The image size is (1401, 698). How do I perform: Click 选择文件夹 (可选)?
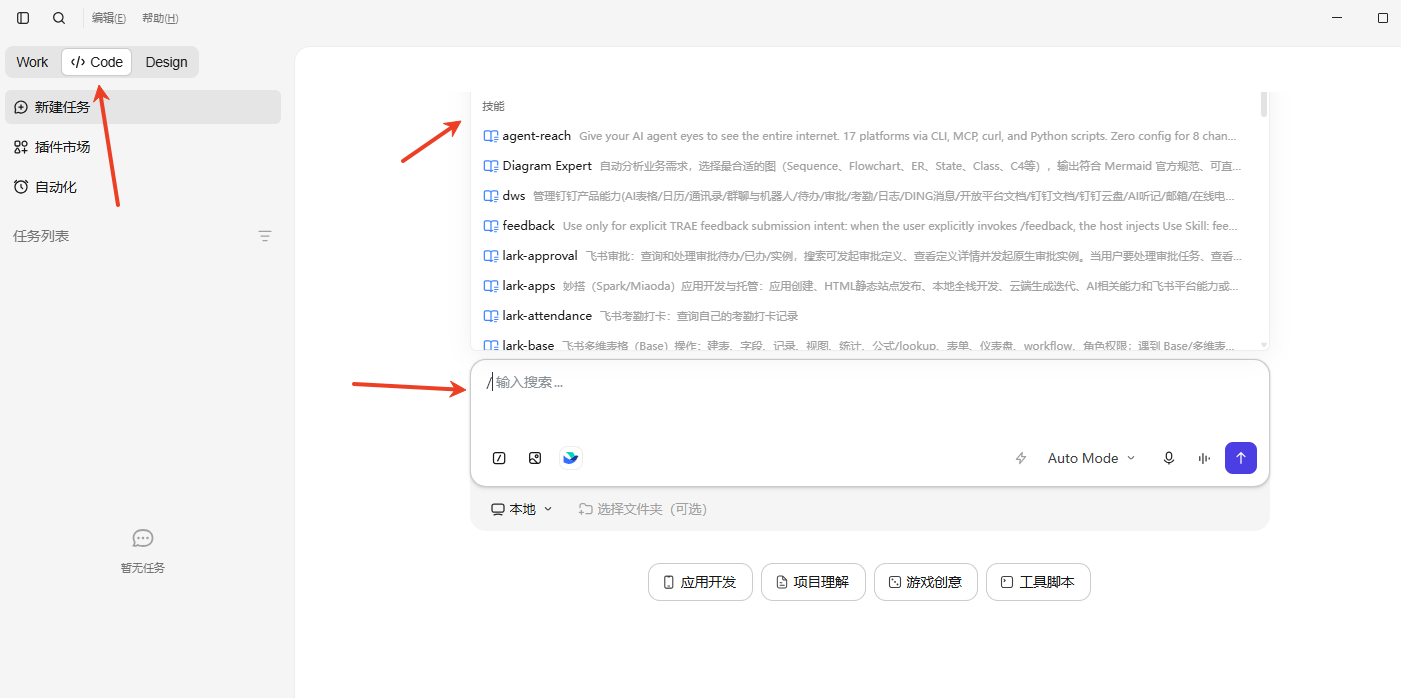click(x=642, y=509)
